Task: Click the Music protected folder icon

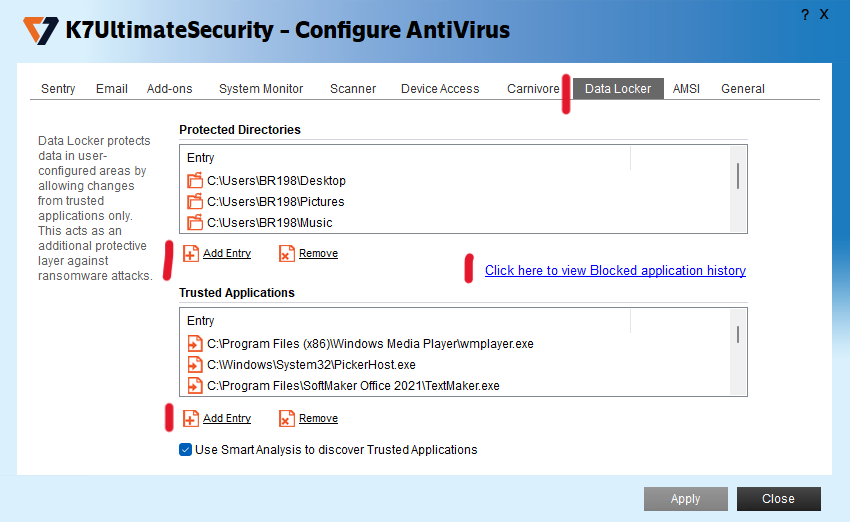Action: [195, 223]
